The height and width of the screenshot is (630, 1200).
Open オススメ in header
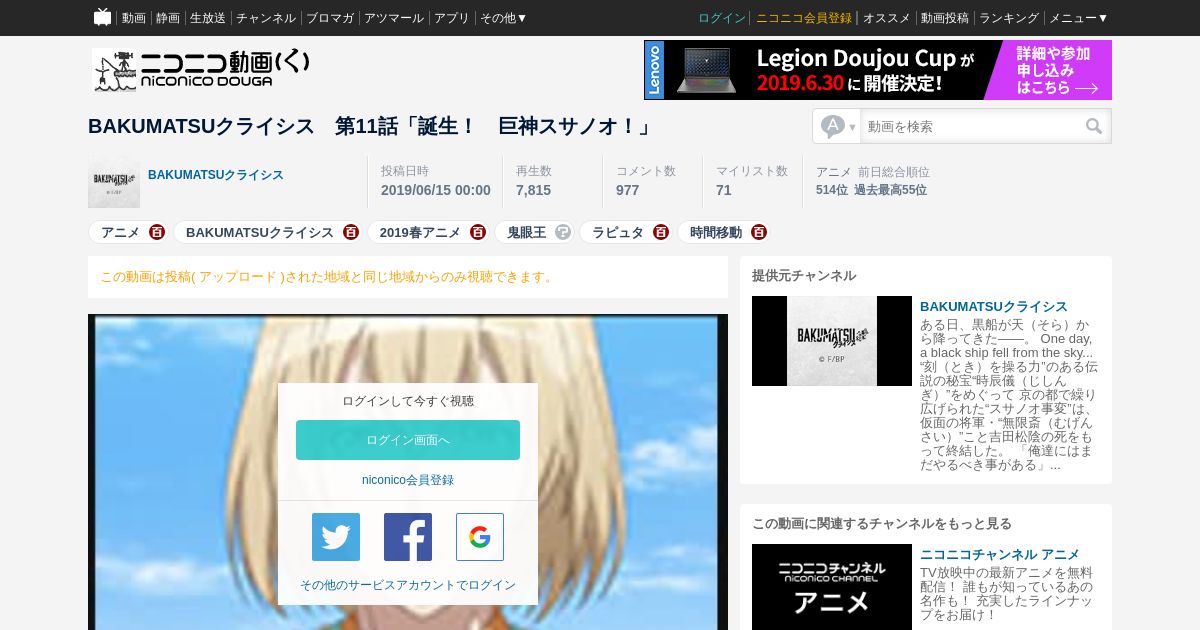(887, 18)
